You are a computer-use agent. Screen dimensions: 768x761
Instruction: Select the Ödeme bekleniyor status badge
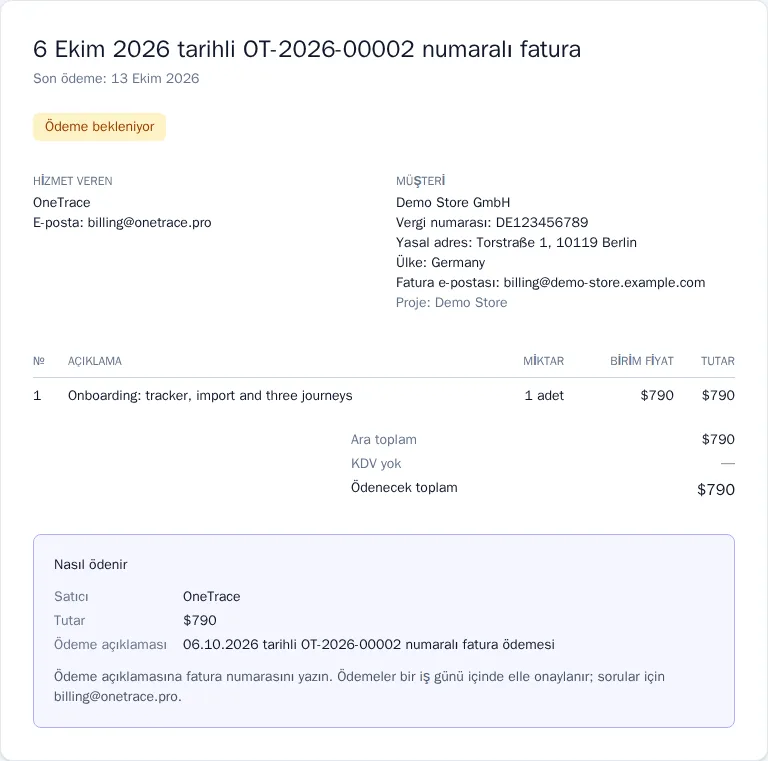pyautogui.click(x=99, y=127)
